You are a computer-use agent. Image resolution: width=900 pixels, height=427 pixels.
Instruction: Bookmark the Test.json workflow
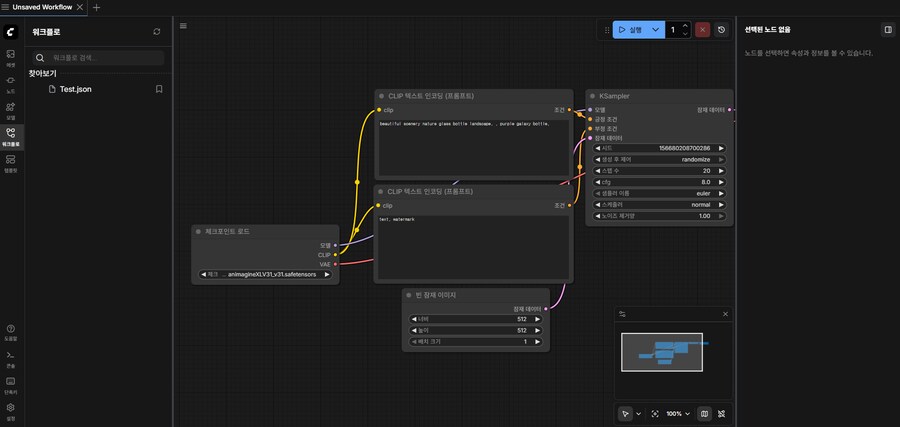coord(159,89)
